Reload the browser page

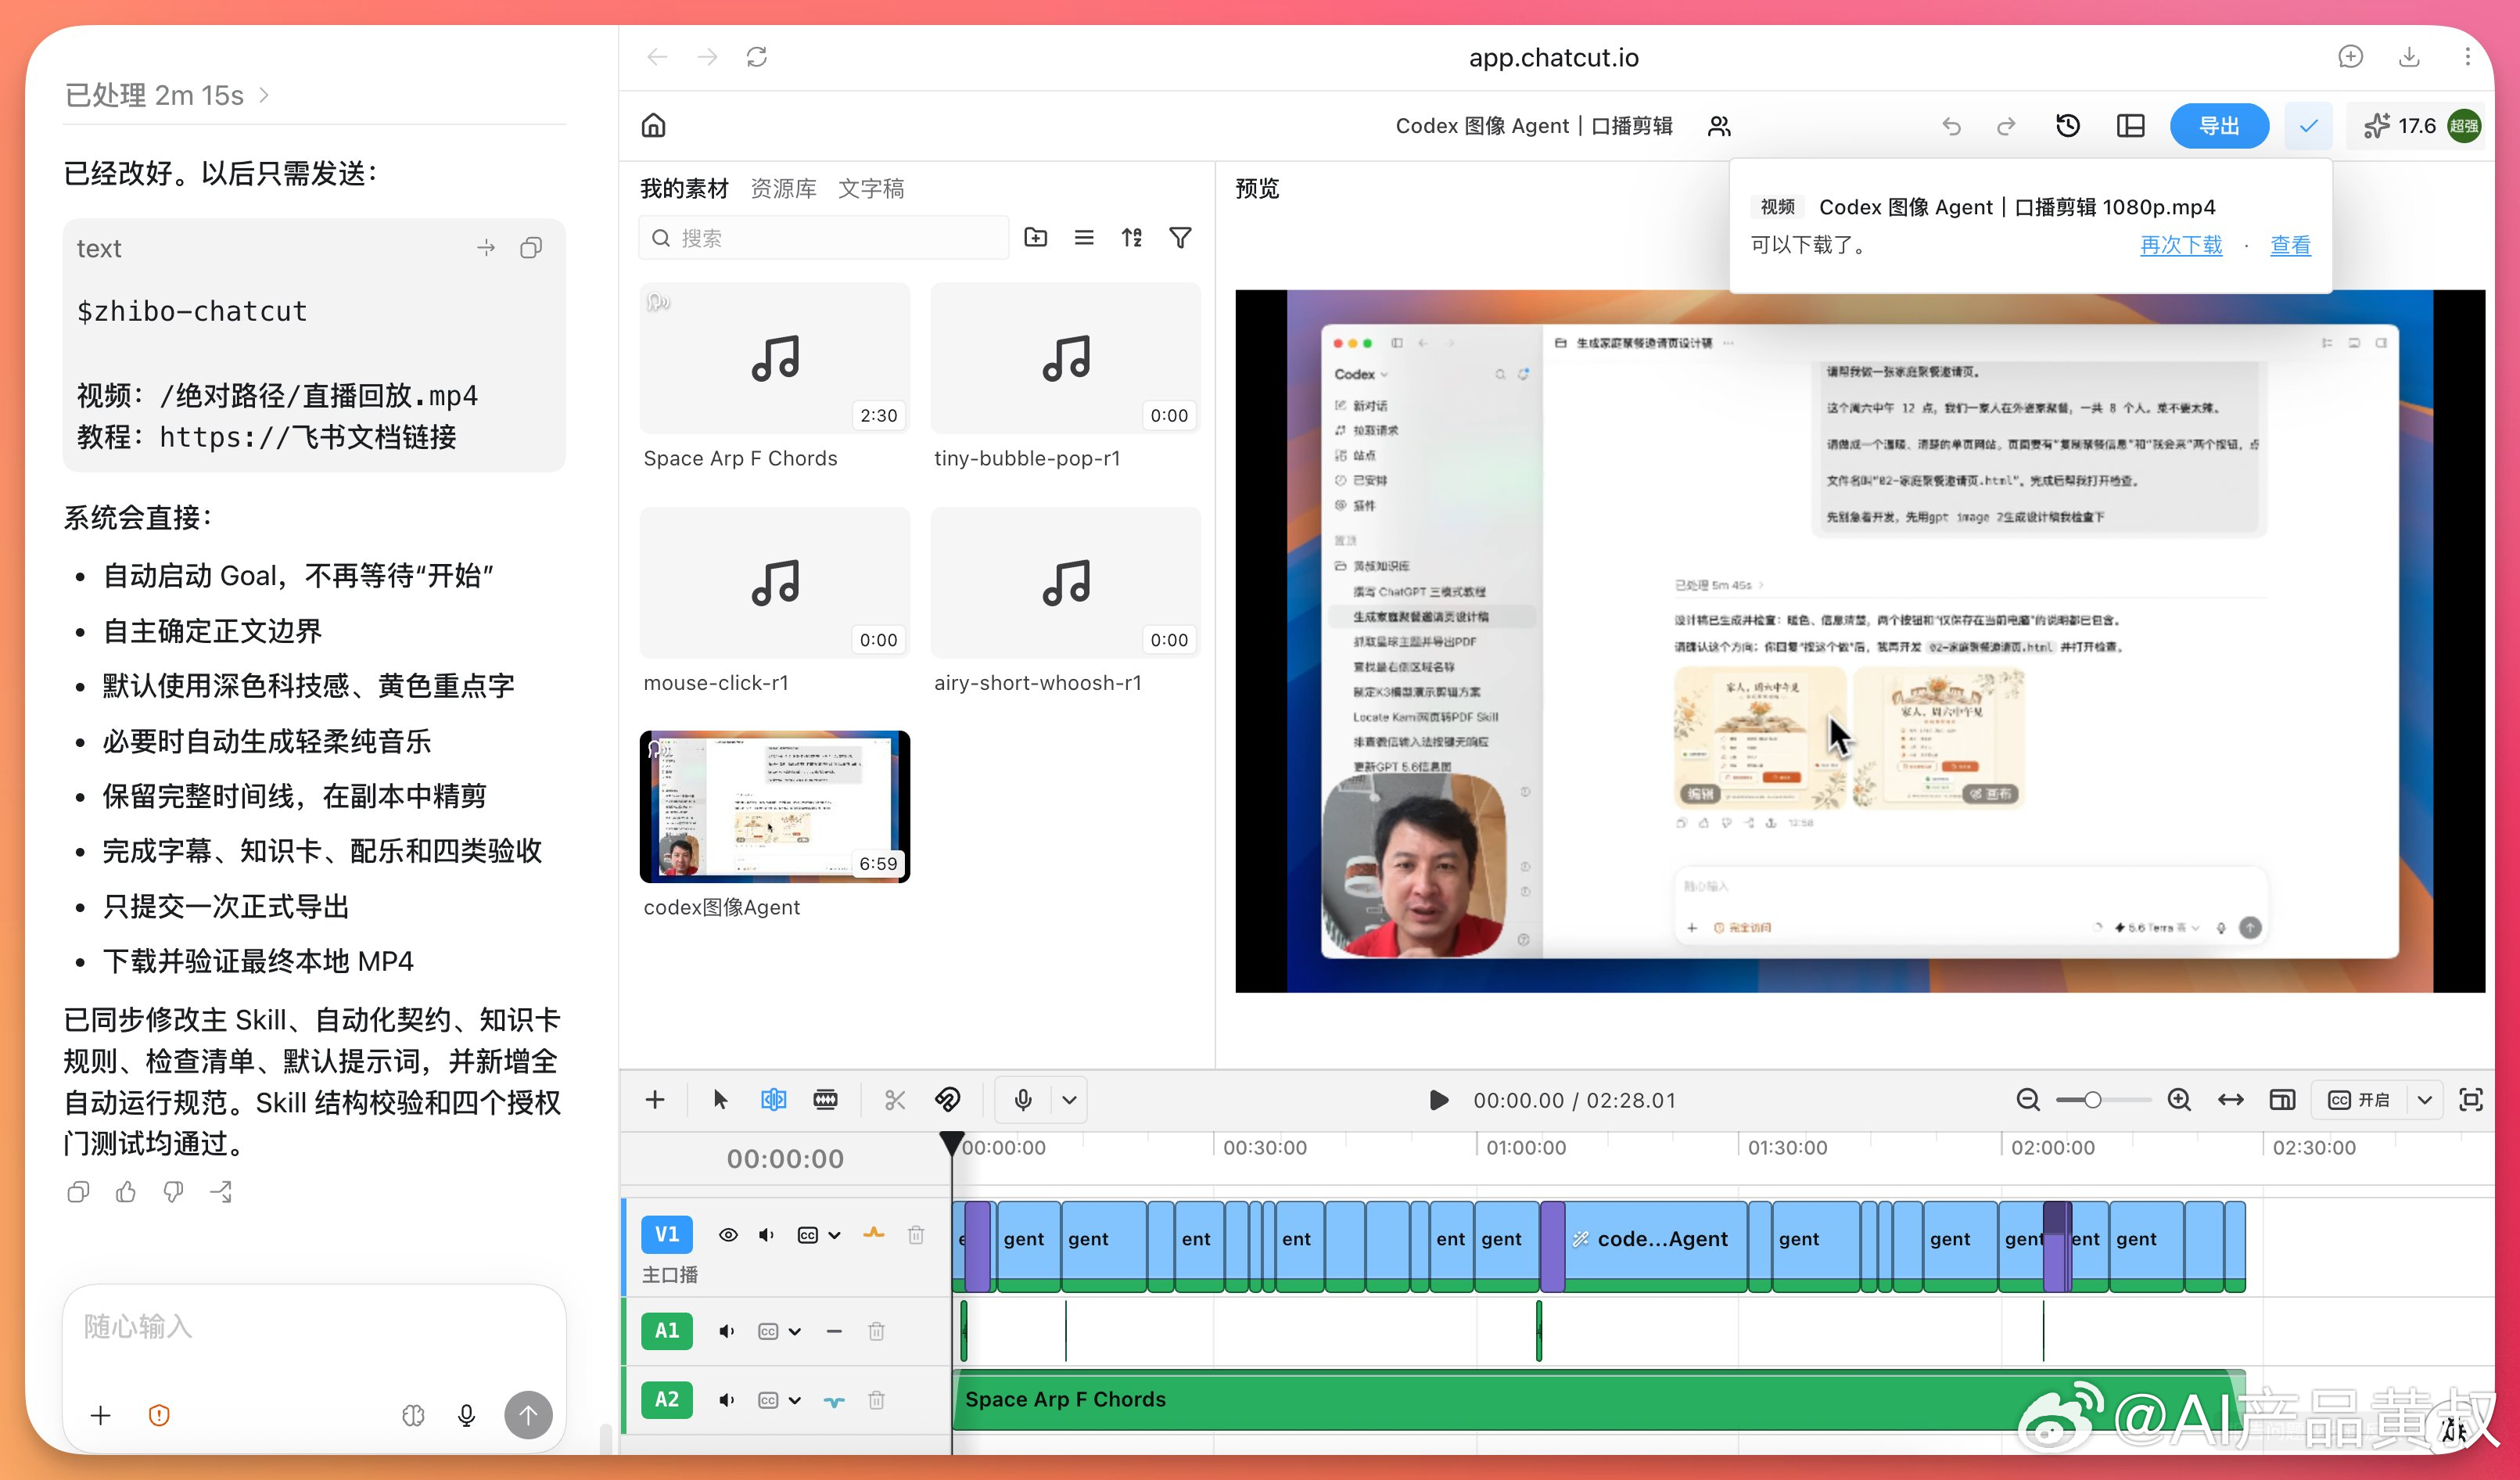click(x=757, y=57)
